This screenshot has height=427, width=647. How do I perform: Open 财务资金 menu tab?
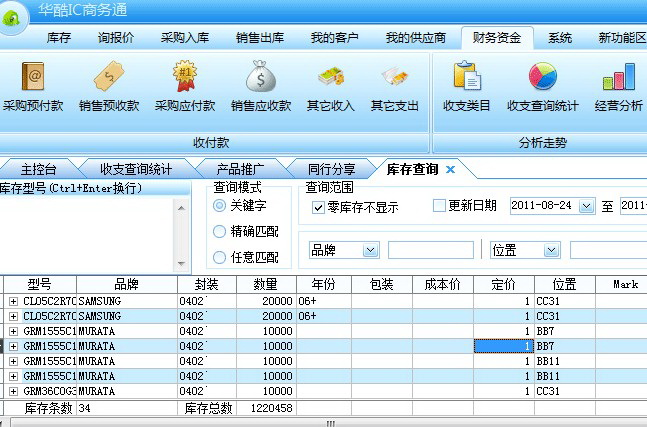(497, 38)
